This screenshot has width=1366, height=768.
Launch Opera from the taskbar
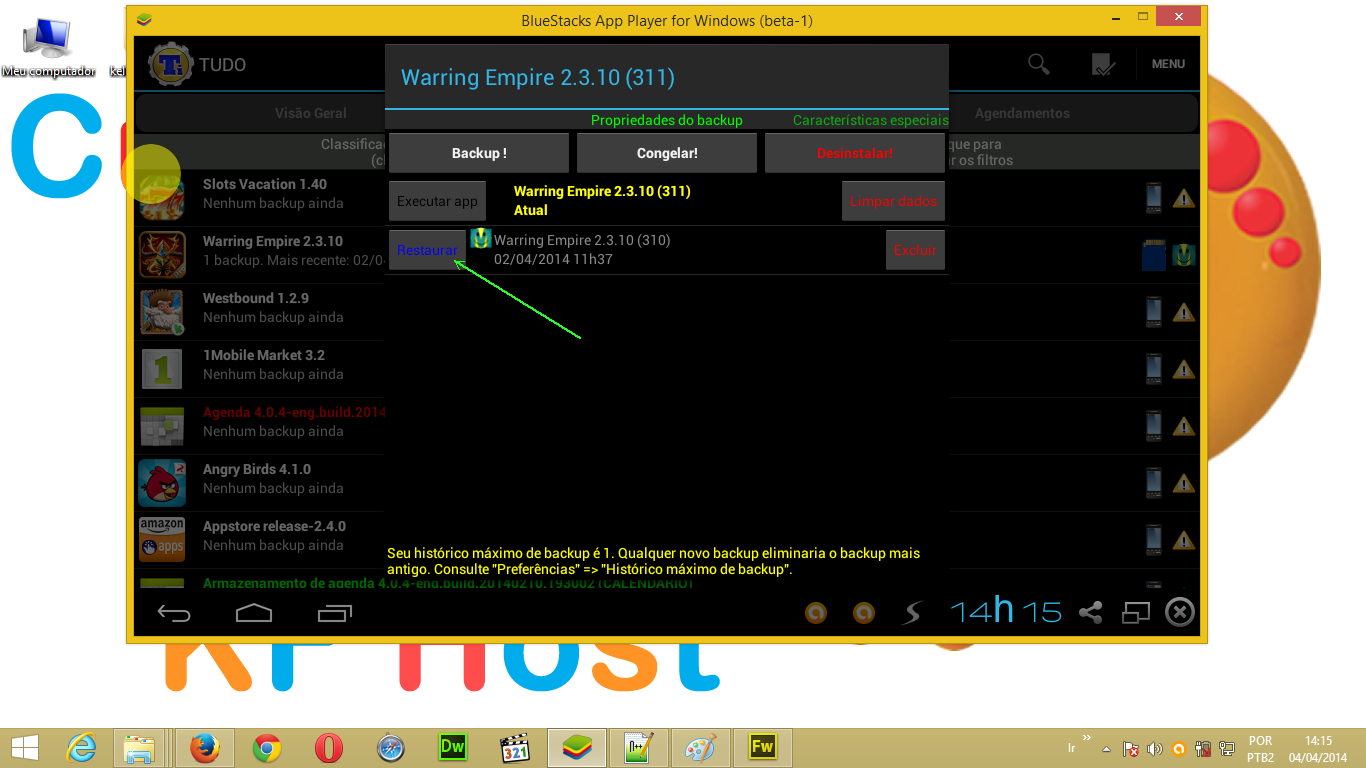[329, 747]
